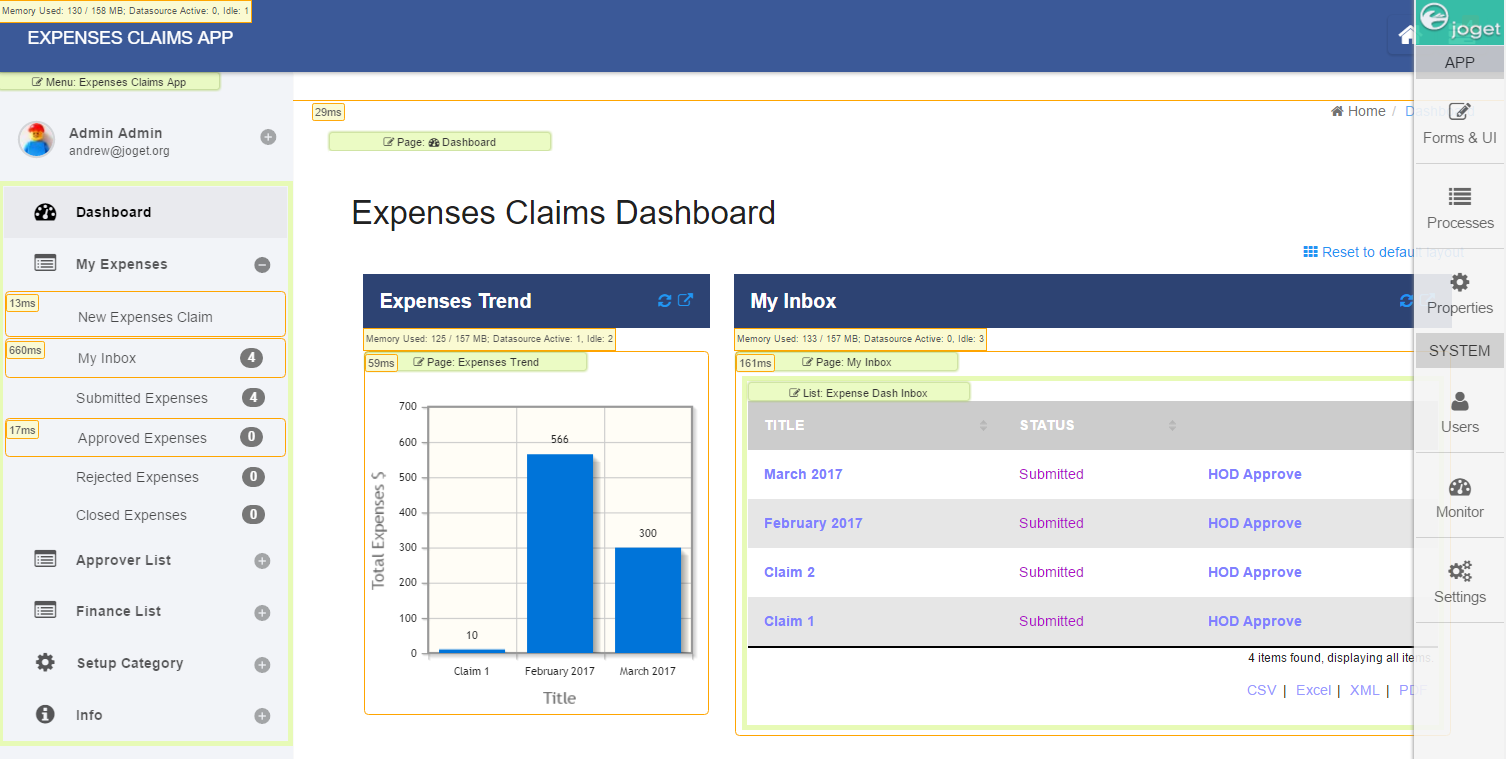Screen dimensions: 1506x759
Task: Open Forms & UI editor icon
Action: (1459, 112)
